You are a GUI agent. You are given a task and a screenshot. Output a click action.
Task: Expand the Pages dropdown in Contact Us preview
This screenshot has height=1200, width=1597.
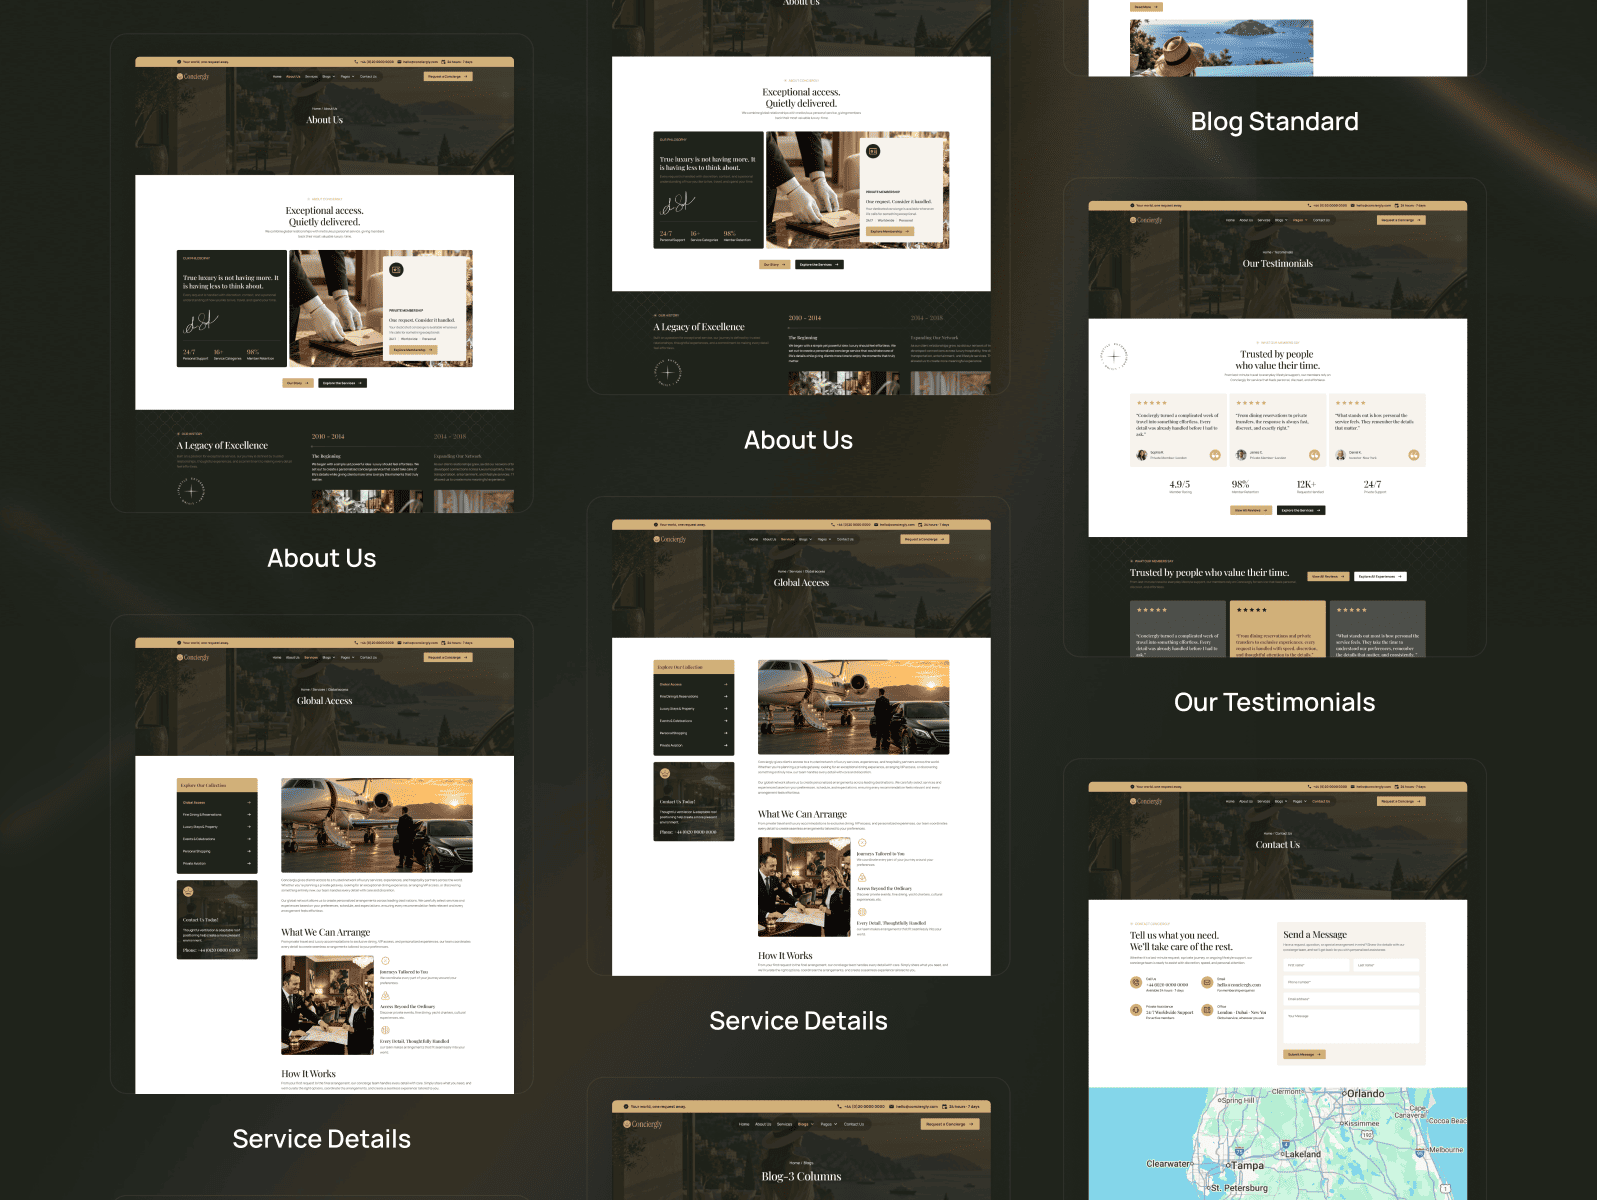click(x=1299, y=801)
